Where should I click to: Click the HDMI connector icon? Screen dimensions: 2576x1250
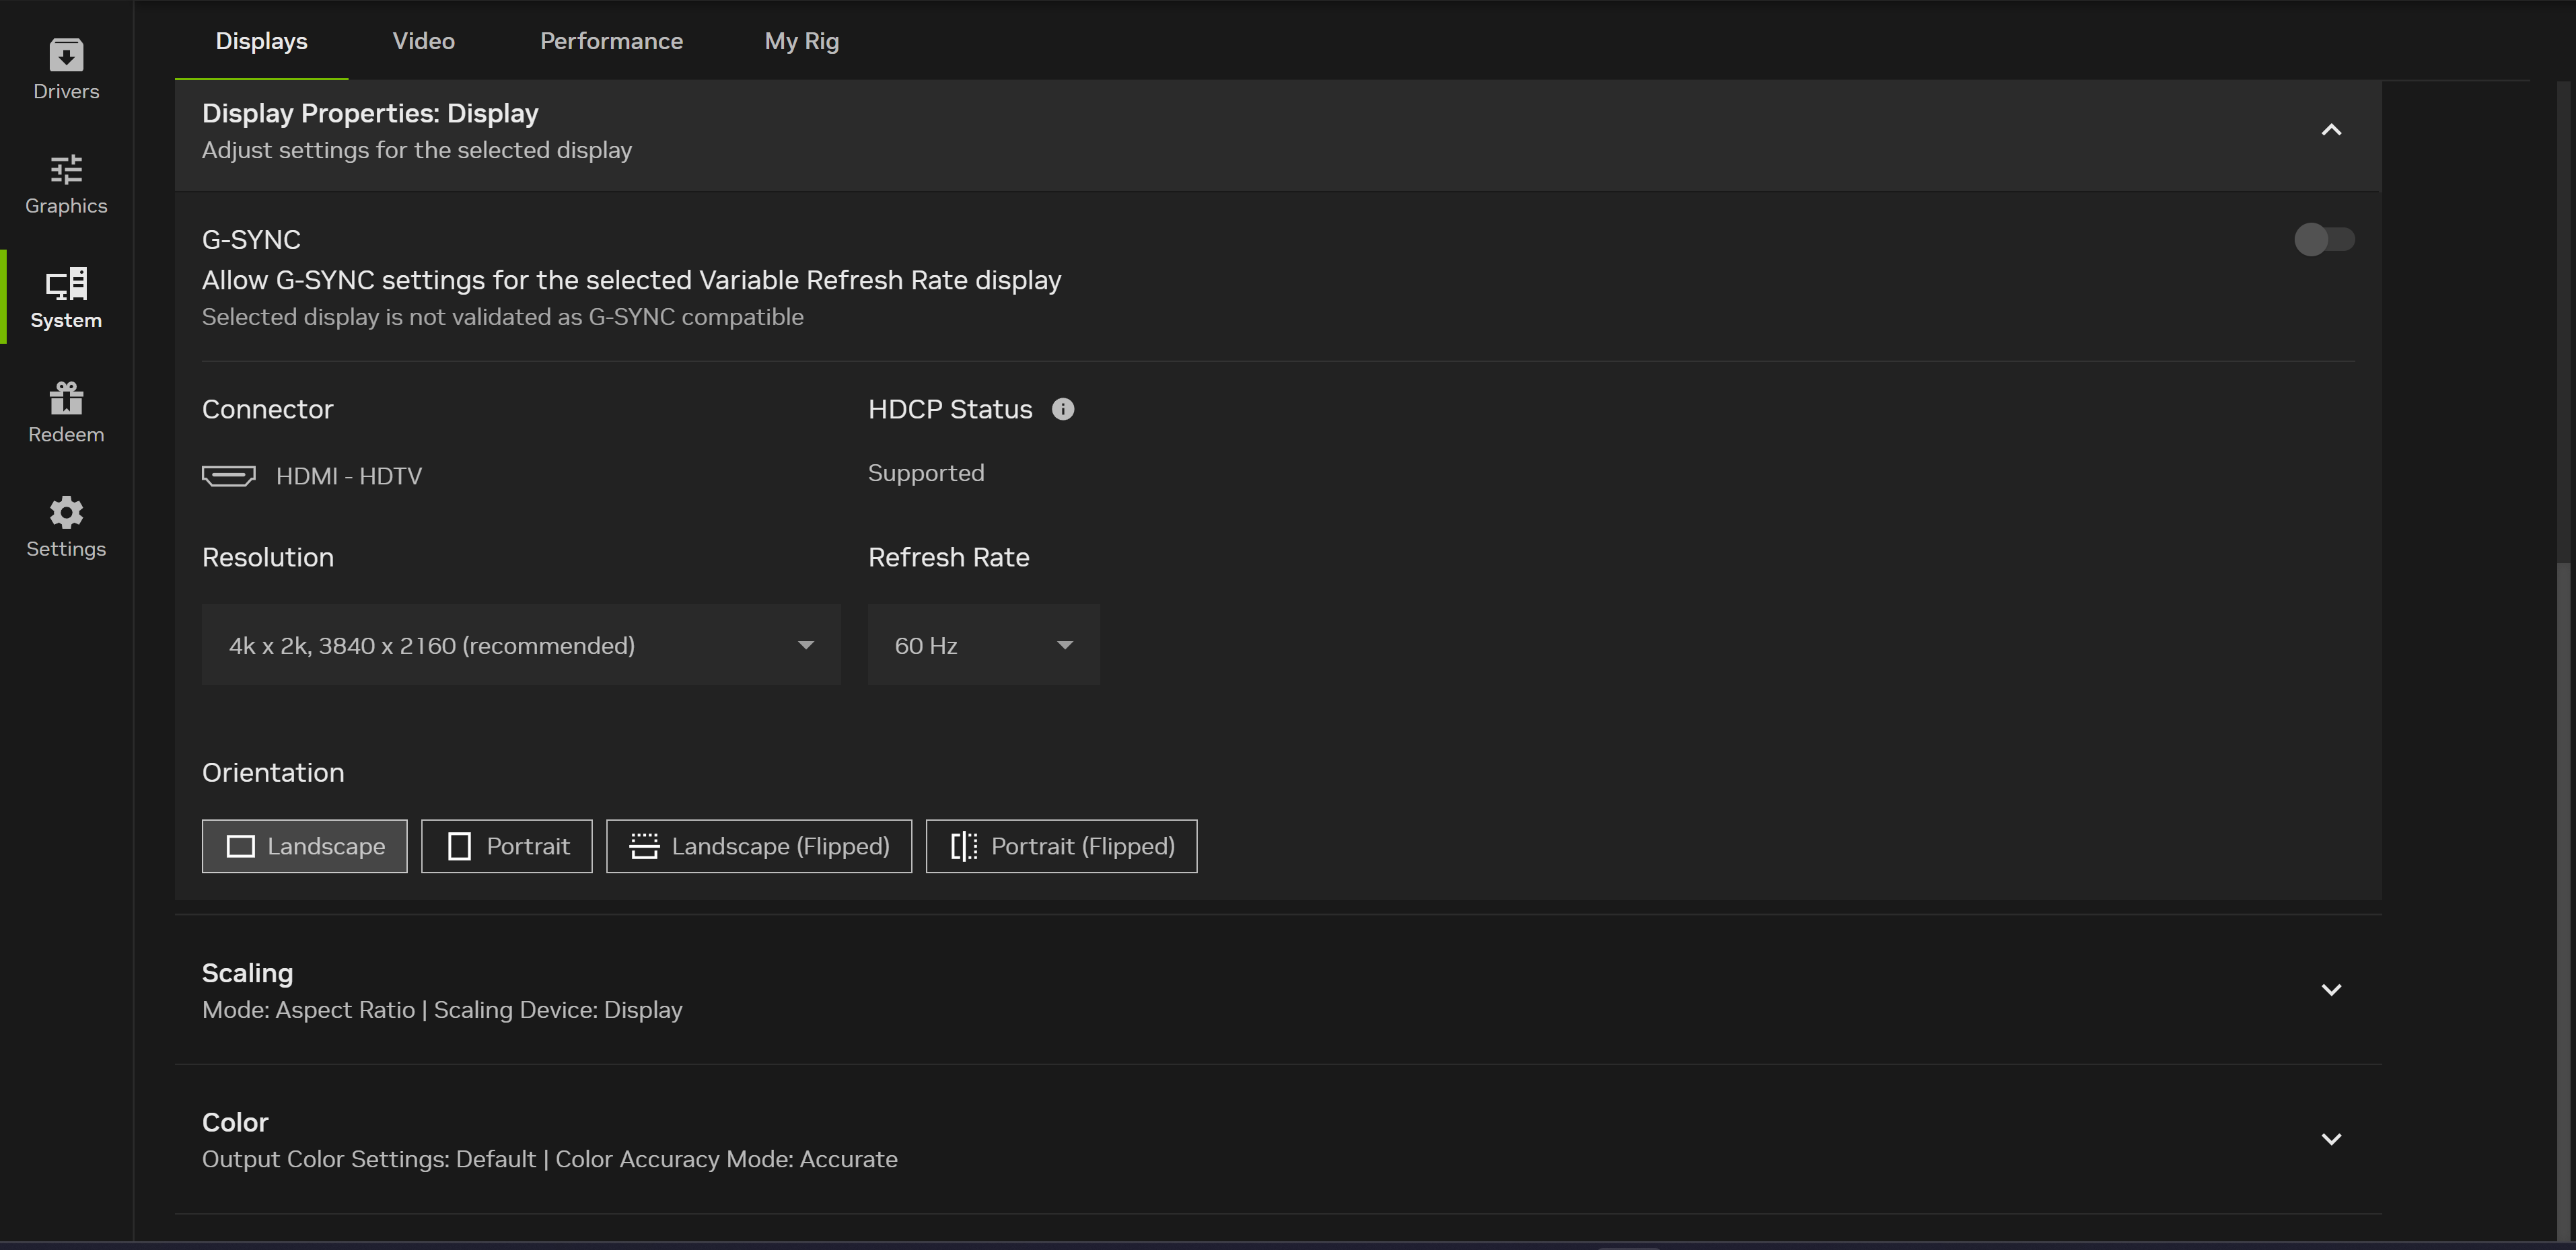228,476
